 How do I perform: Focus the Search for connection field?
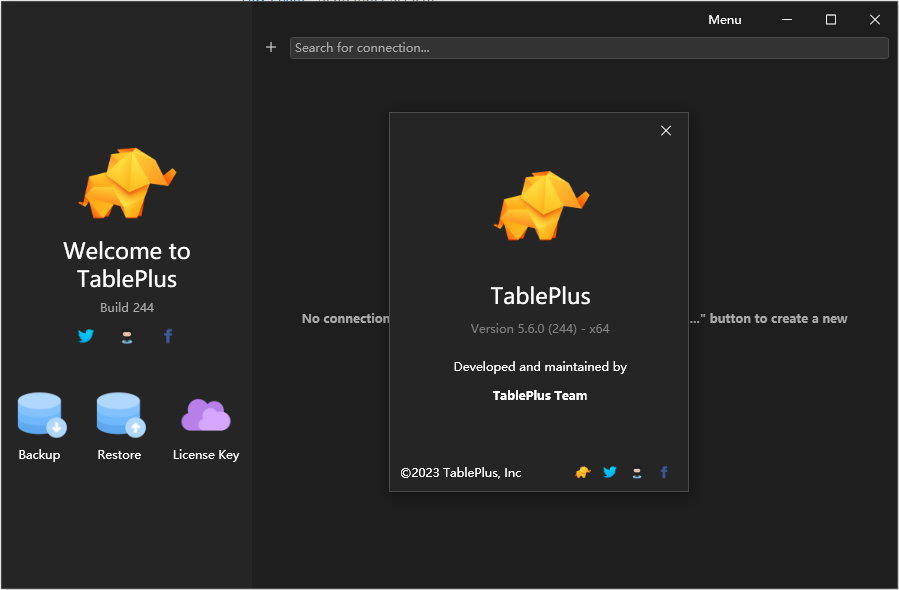[589, 48]
